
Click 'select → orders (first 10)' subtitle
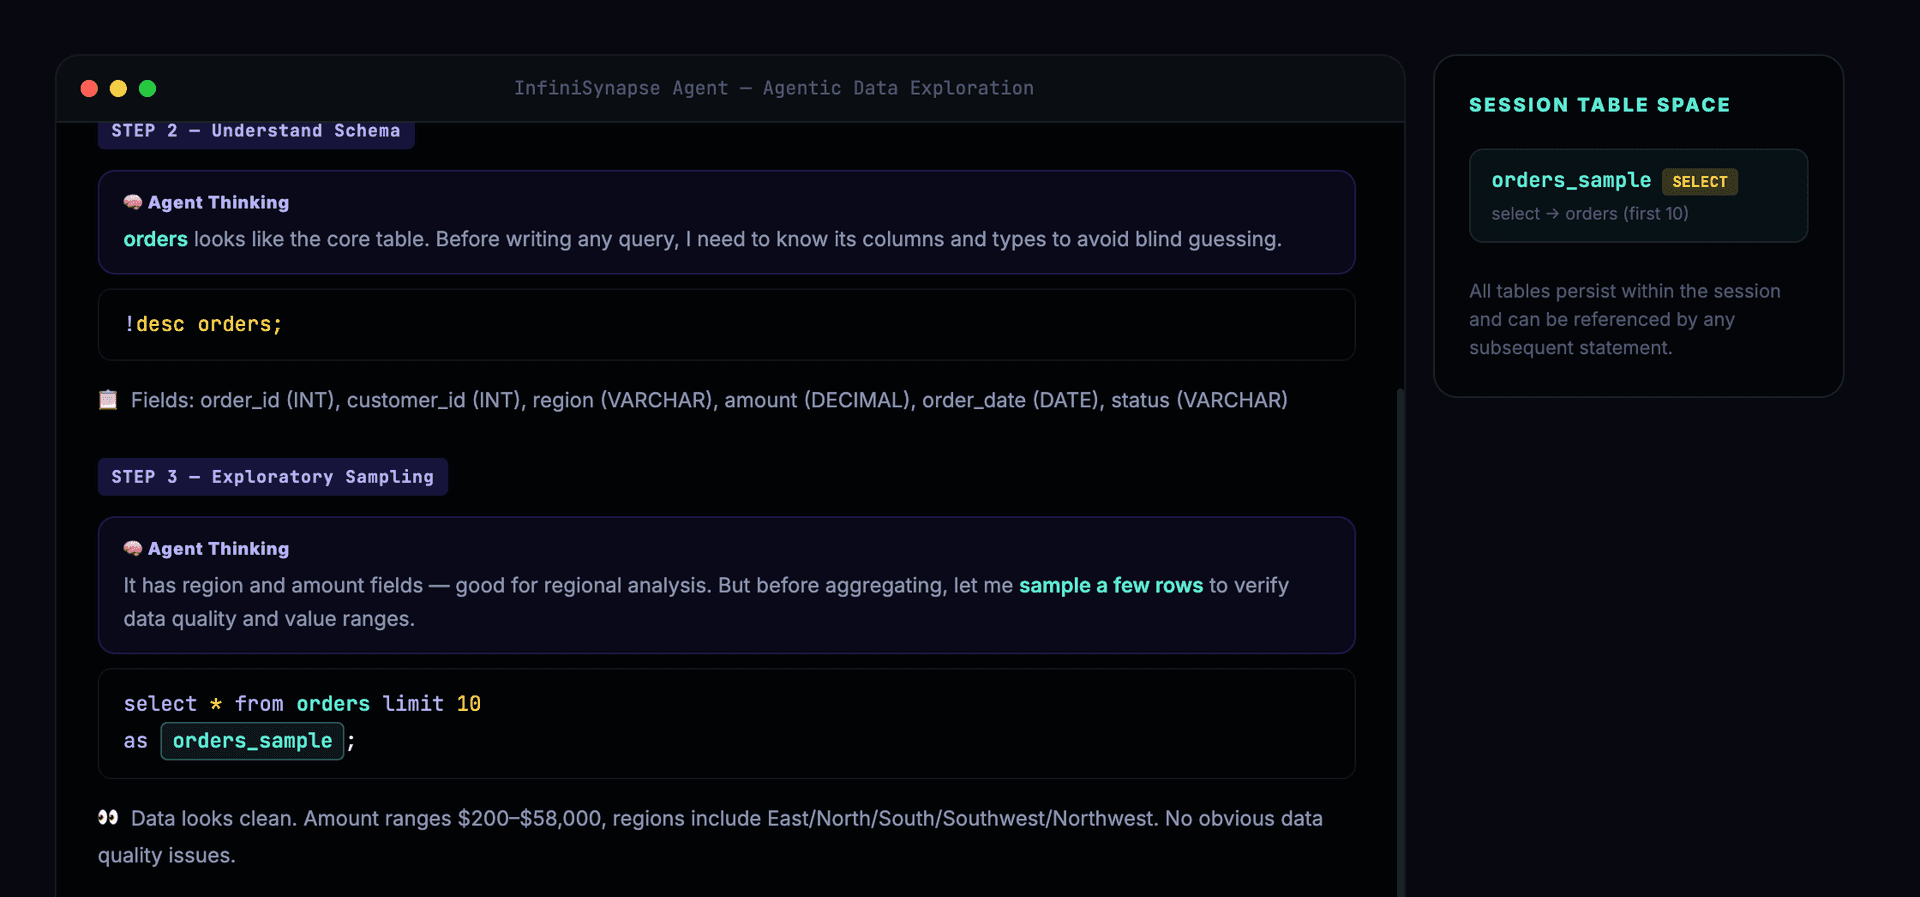(x=1589, y=214)
